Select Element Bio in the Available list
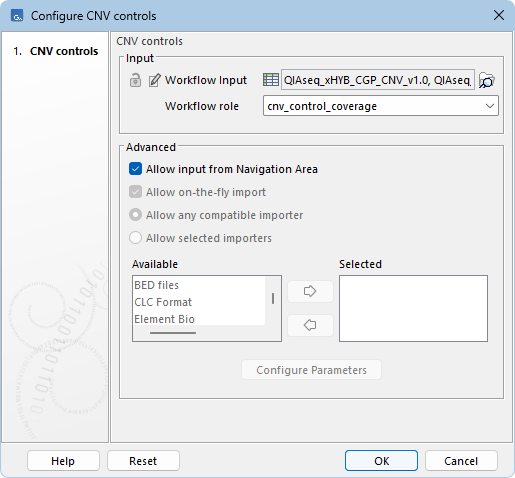515x478 pixels. [199, 319]
